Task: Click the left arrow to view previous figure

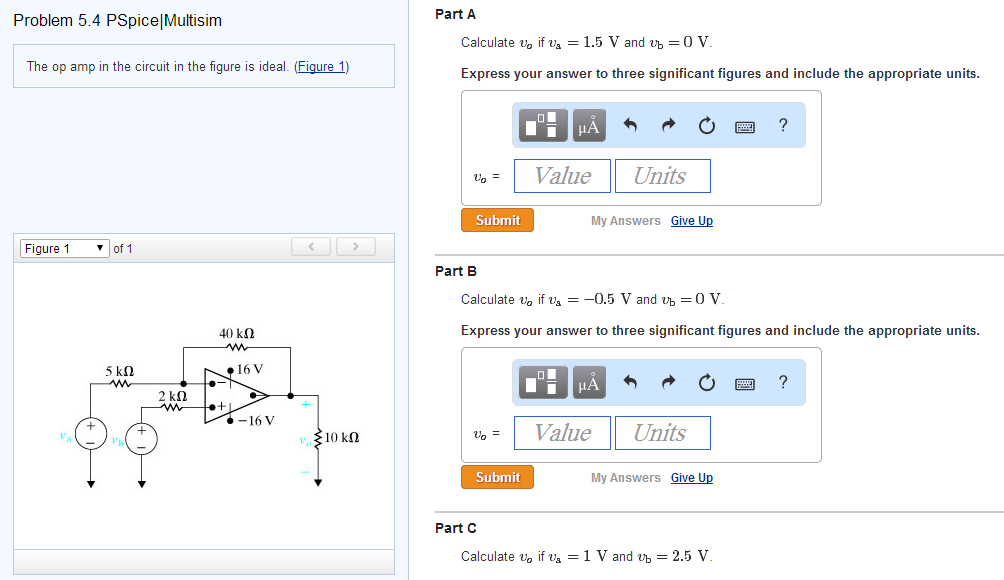Action: [310, 246]
